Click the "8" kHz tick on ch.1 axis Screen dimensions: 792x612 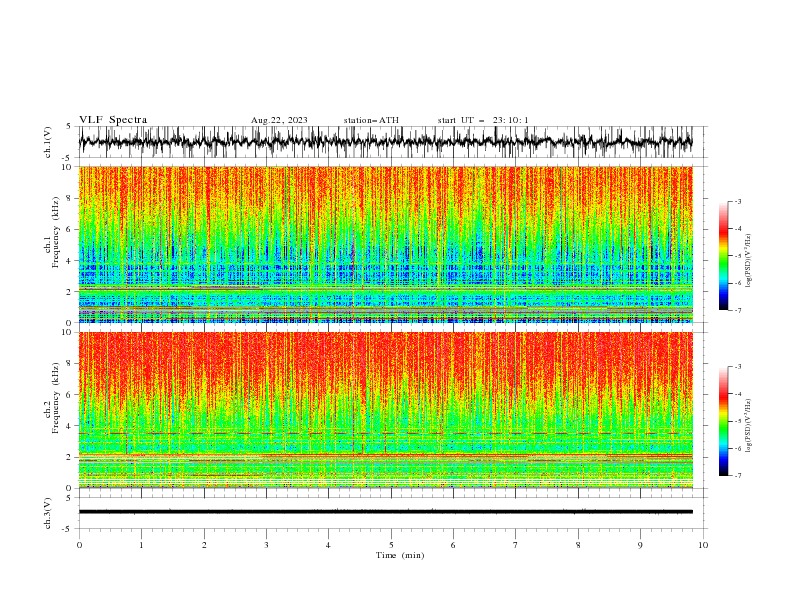[x=70, y=198]
